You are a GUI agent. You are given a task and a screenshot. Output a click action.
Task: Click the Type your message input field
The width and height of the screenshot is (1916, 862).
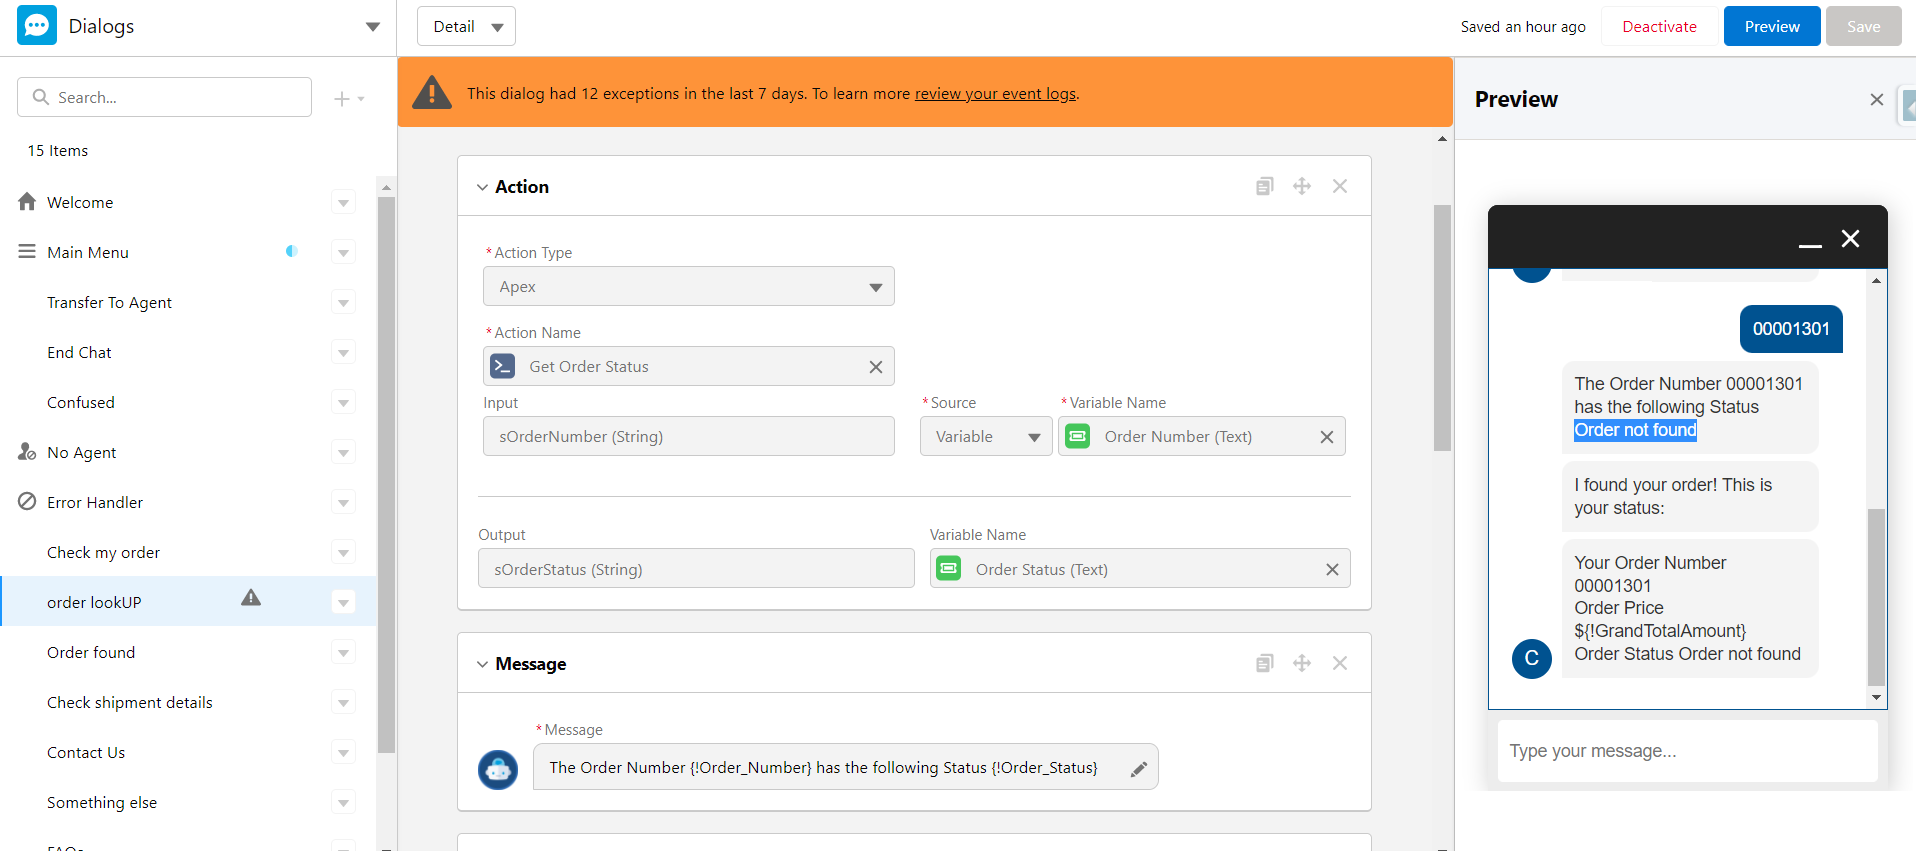point(1686,751)
